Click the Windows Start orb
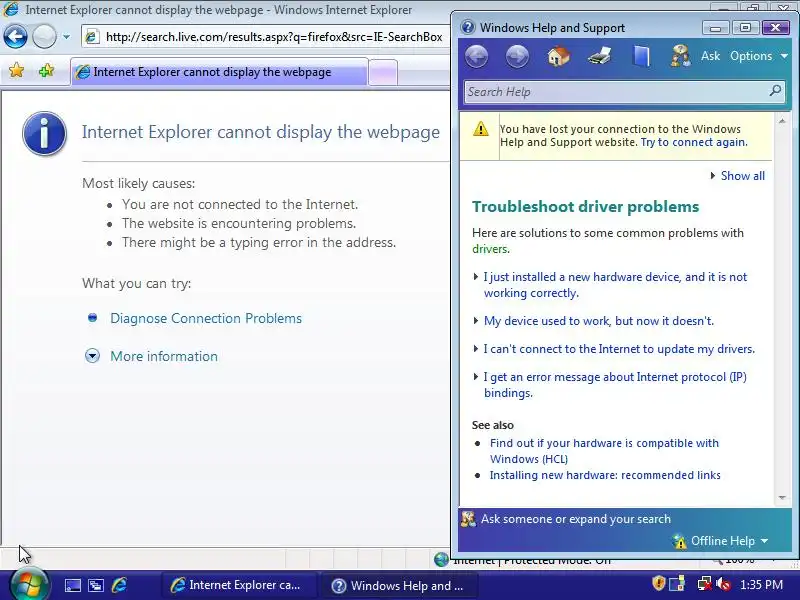The width and height of the screenshot is (800, 600). (29, 584)
